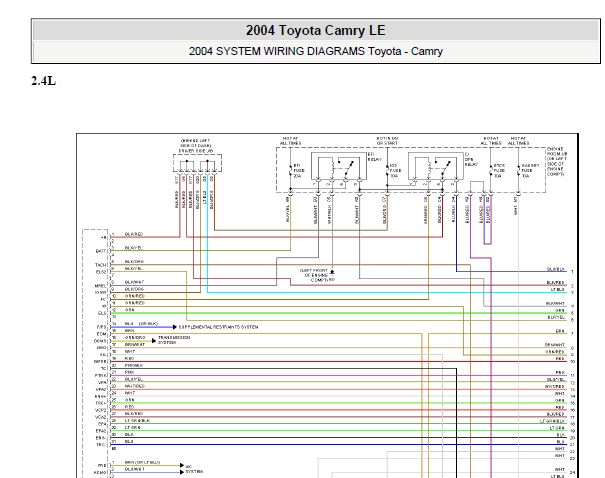Click 'LT GRN/BLK' wire label at pin 28

click(137, 421)
